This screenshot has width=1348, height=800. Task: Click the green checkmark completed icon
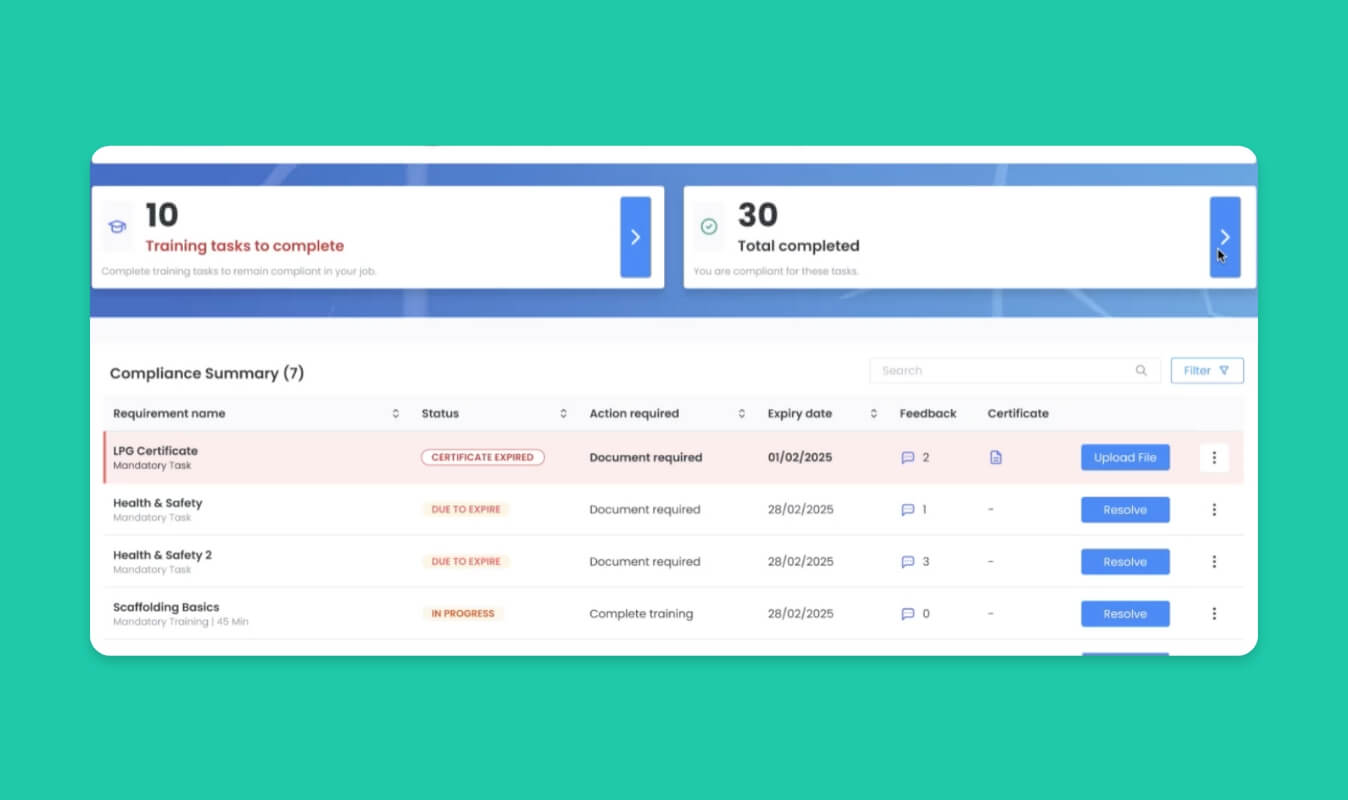click(x=709, y=228)
